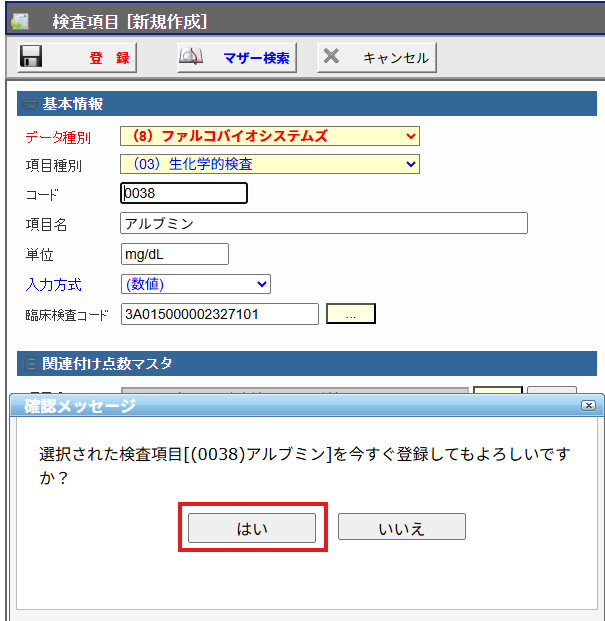
Task: Click the floppy disk 登録 save icon
Action: point(31,57)
